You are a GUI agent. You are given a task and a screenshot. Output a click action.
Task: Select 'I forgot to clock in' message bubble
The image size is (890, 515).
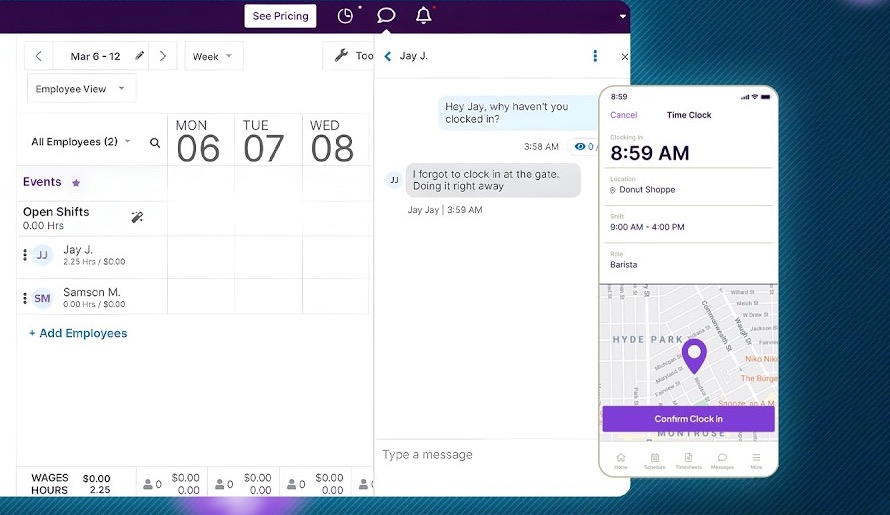click(493, 180)
